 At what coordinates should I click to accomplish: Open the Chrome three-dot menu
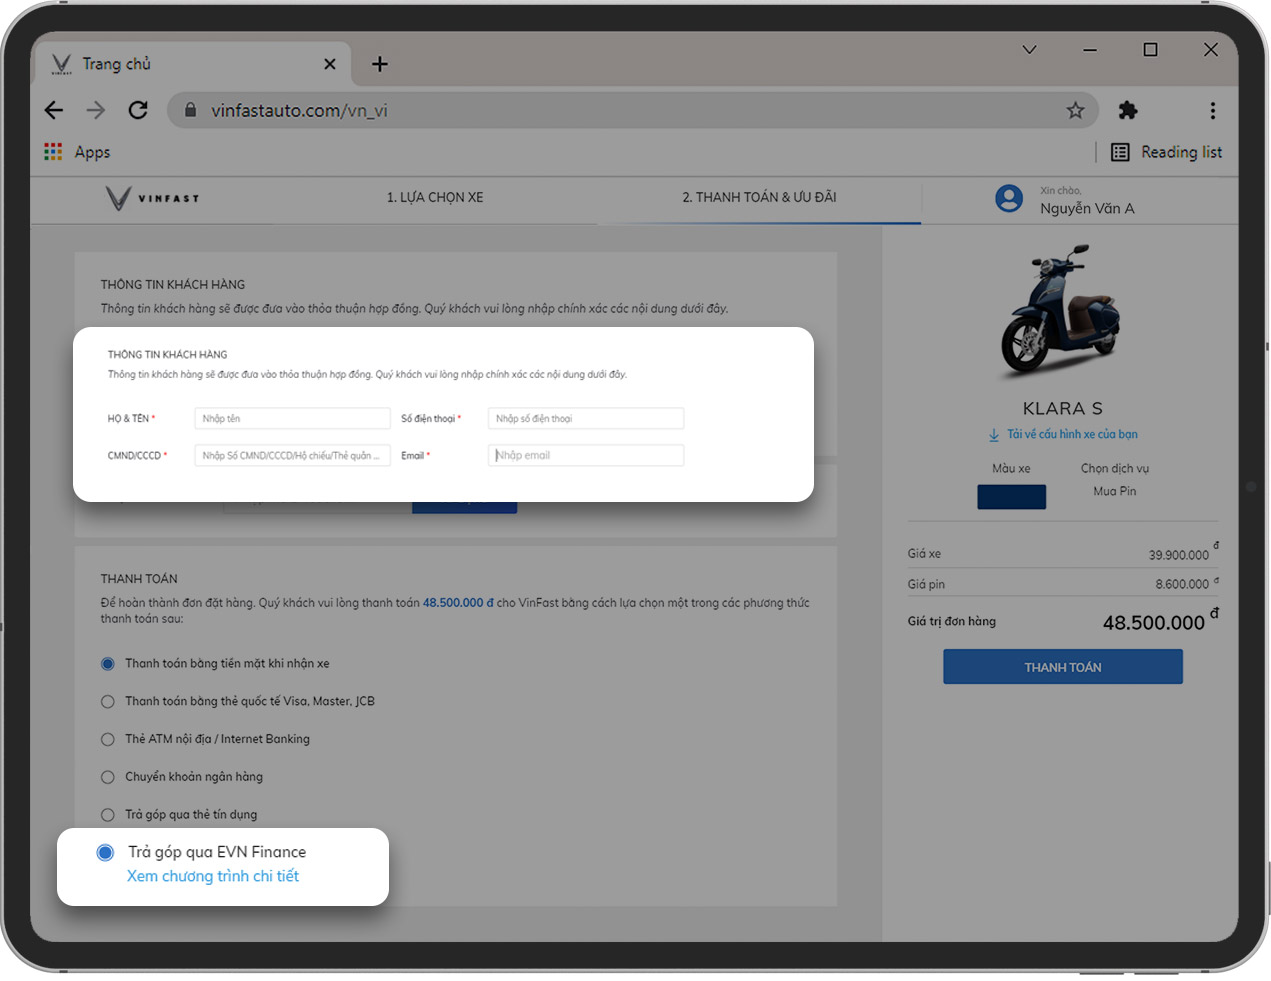pos(1212,110)
